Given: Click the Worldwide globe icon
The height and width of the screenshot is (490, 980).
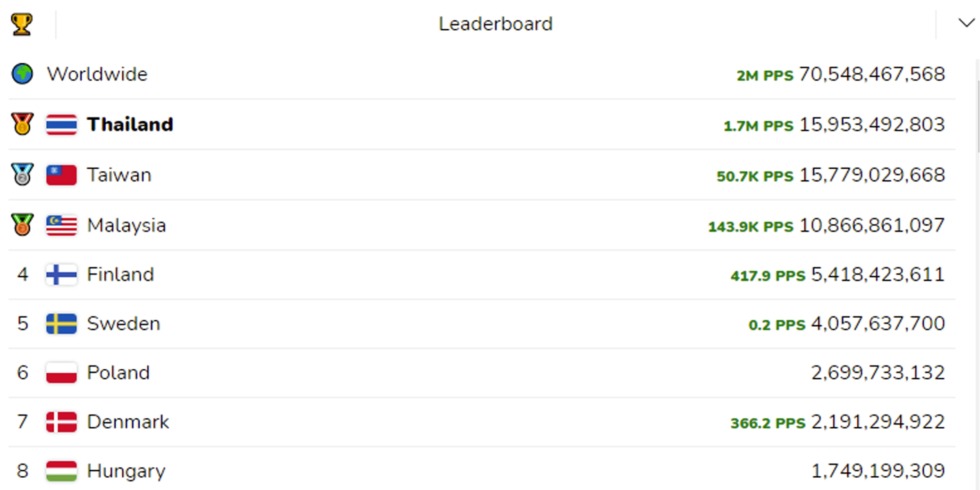Looking at the screenshot, I should [22, 74].
